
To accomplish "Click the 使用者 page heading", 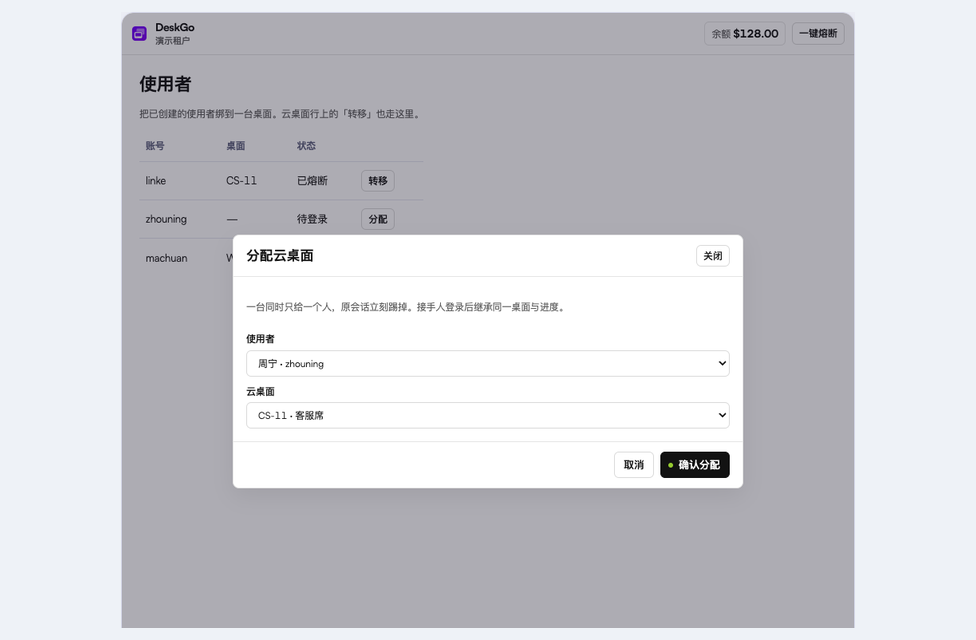I will coord(165,84).
